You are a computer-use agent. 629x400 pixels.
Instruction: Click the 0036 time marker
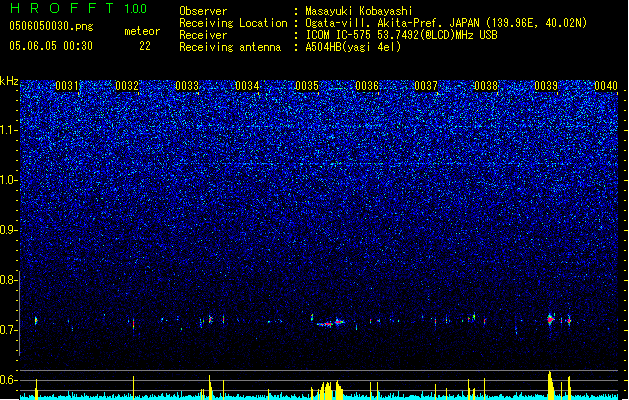pyautogui.click(x=367, y=86)
